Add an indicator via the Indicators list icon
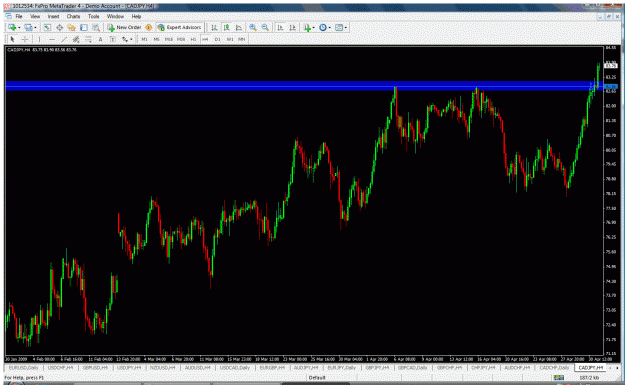This screenshot has height=385, width=625. [307, 27]
